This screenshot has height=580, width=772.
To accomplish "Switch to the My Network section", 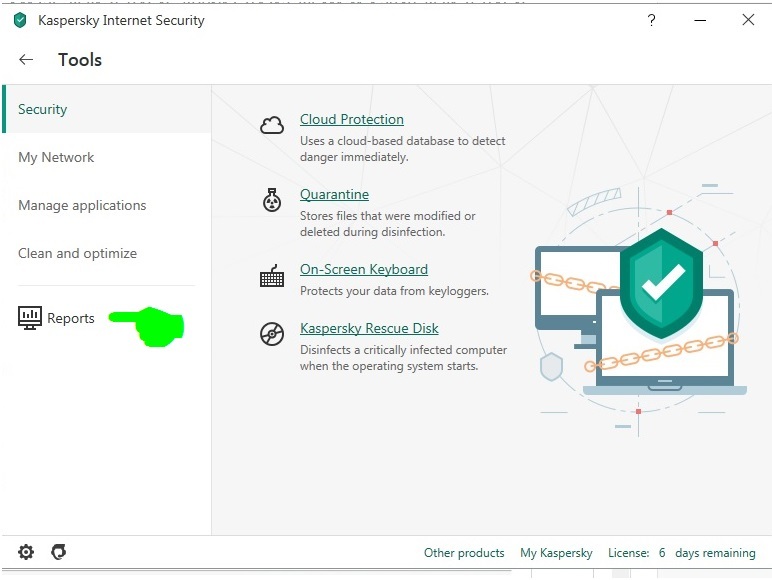I will tap(56, 157).
